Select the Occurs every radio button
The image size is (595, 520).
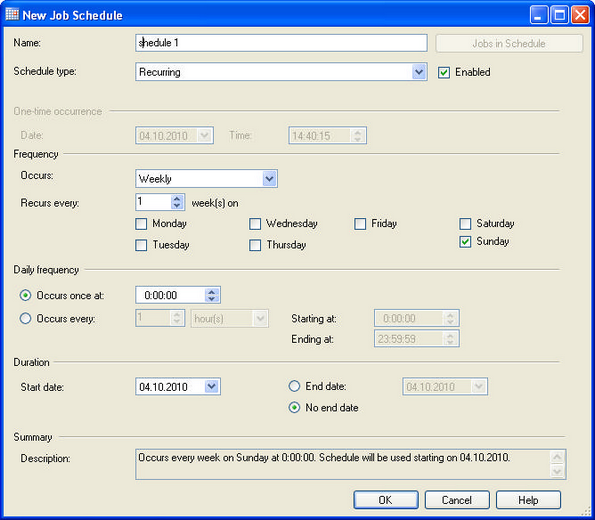pos(25,318)
